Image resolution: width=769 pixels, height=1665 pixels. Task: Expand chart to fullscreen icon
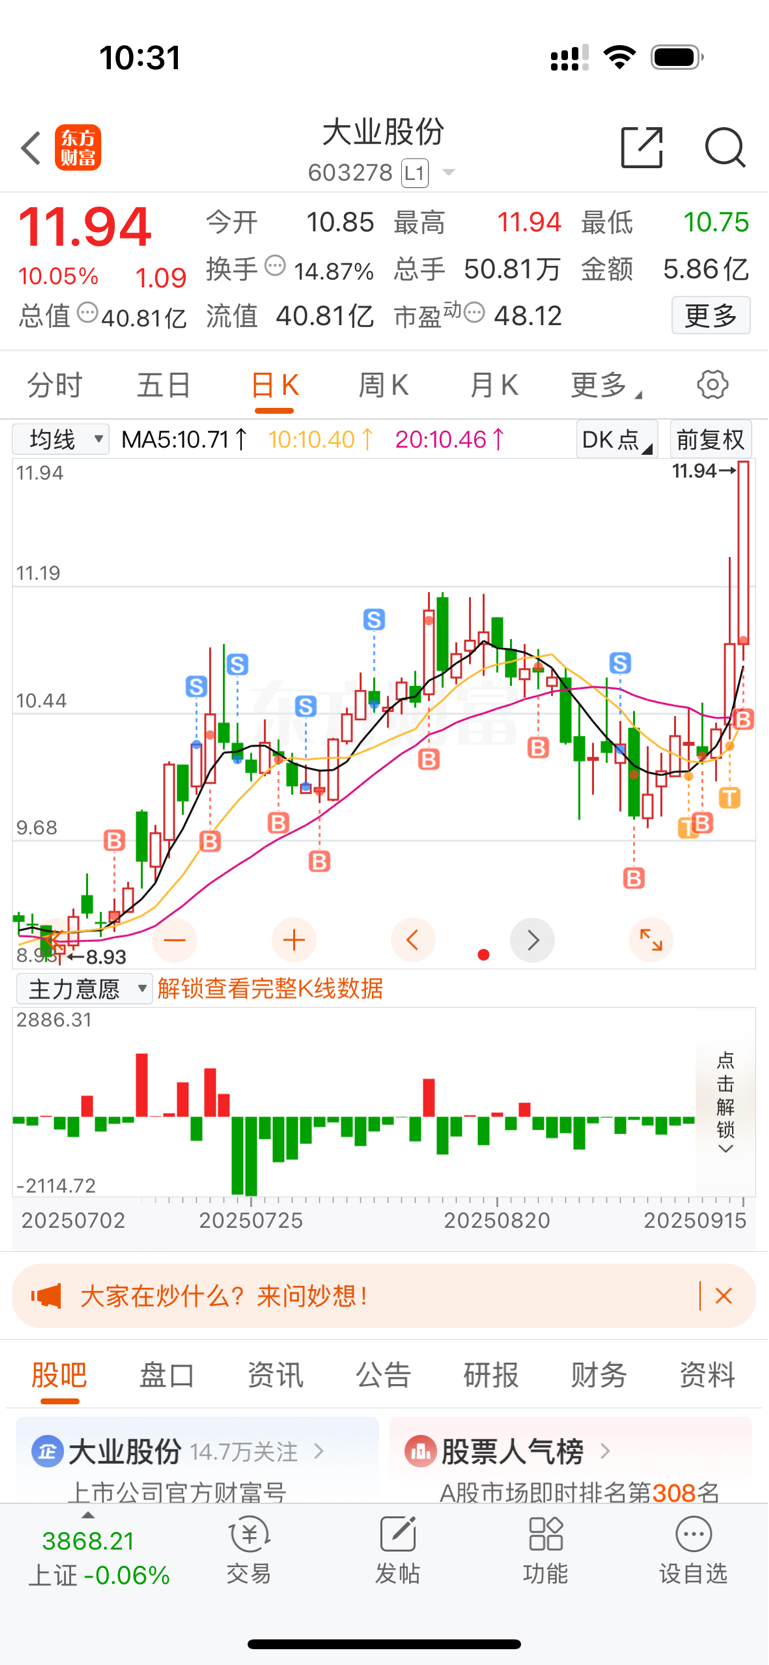coord(651,940)
